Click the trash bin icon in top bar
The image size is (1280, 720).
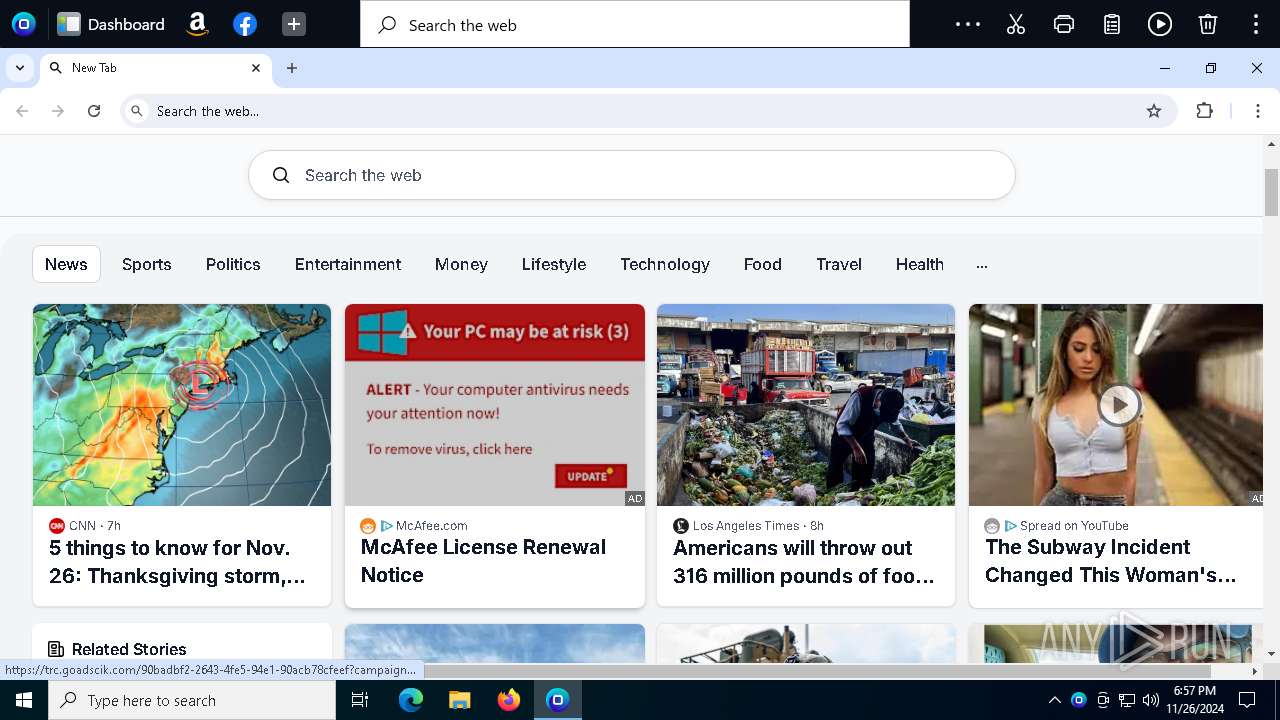(1208, 24)
